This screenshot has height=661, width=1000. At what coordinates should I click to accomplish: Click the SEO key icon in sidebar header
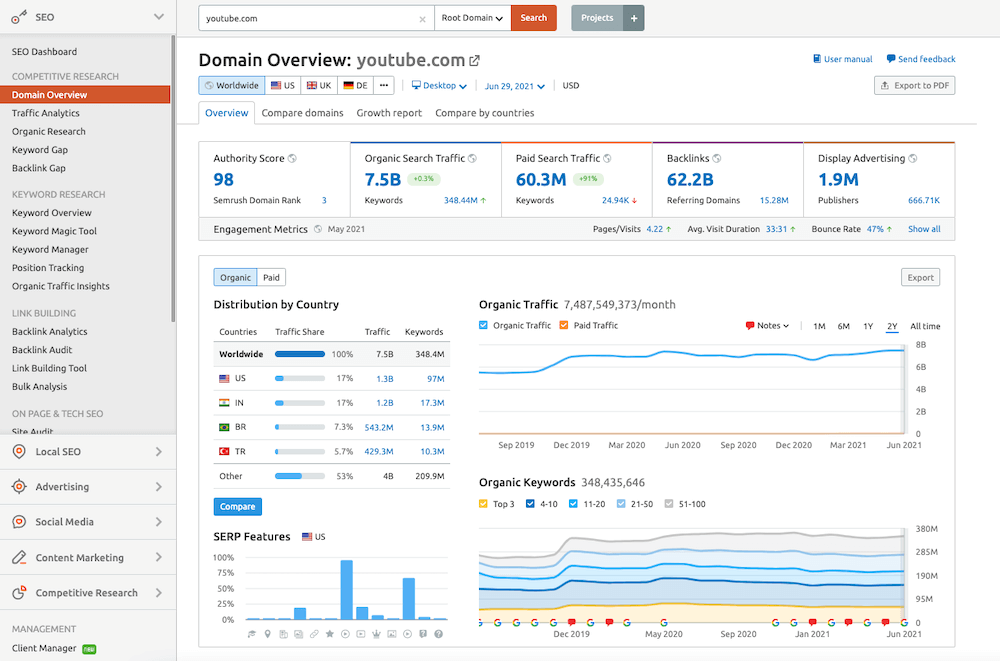pyautogui.click(x=19, y=17)
